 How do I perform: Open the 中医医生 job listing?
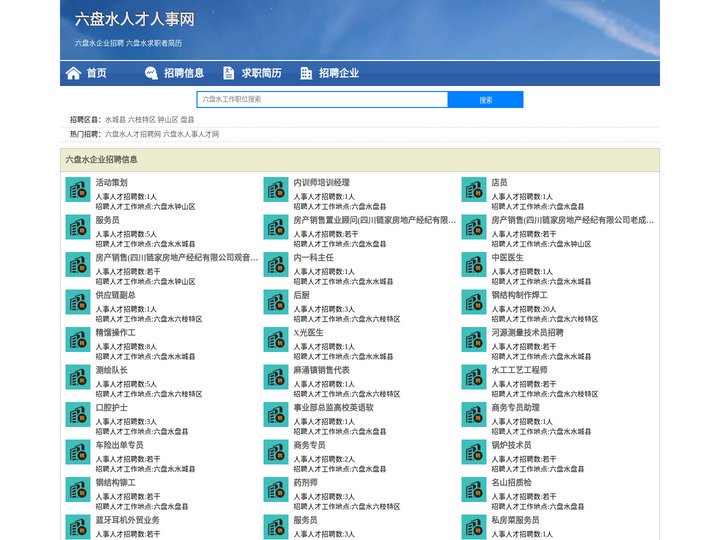tap(507, 258)
